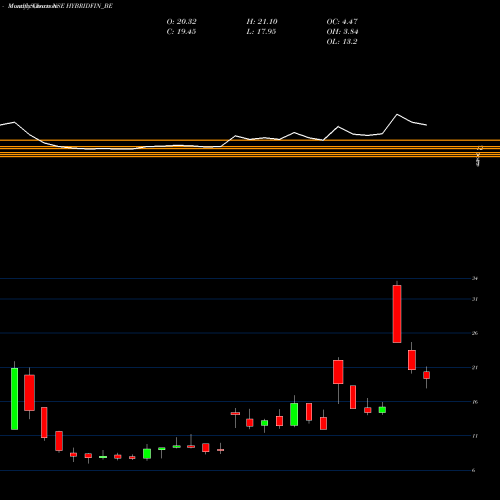
Task: Select the high value H: 21.10
Action: (x=262, y=21)
